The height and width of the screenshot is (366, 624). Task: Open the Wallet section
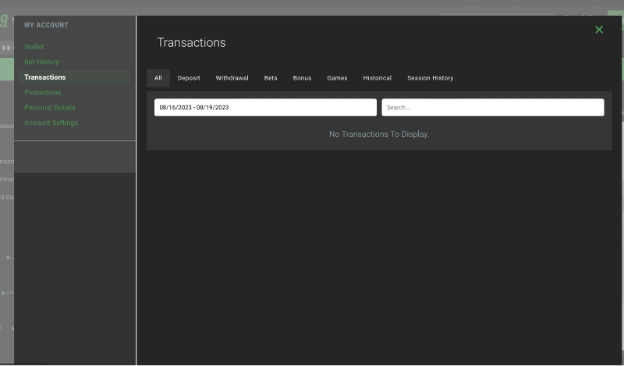click(x=34, y=47)
